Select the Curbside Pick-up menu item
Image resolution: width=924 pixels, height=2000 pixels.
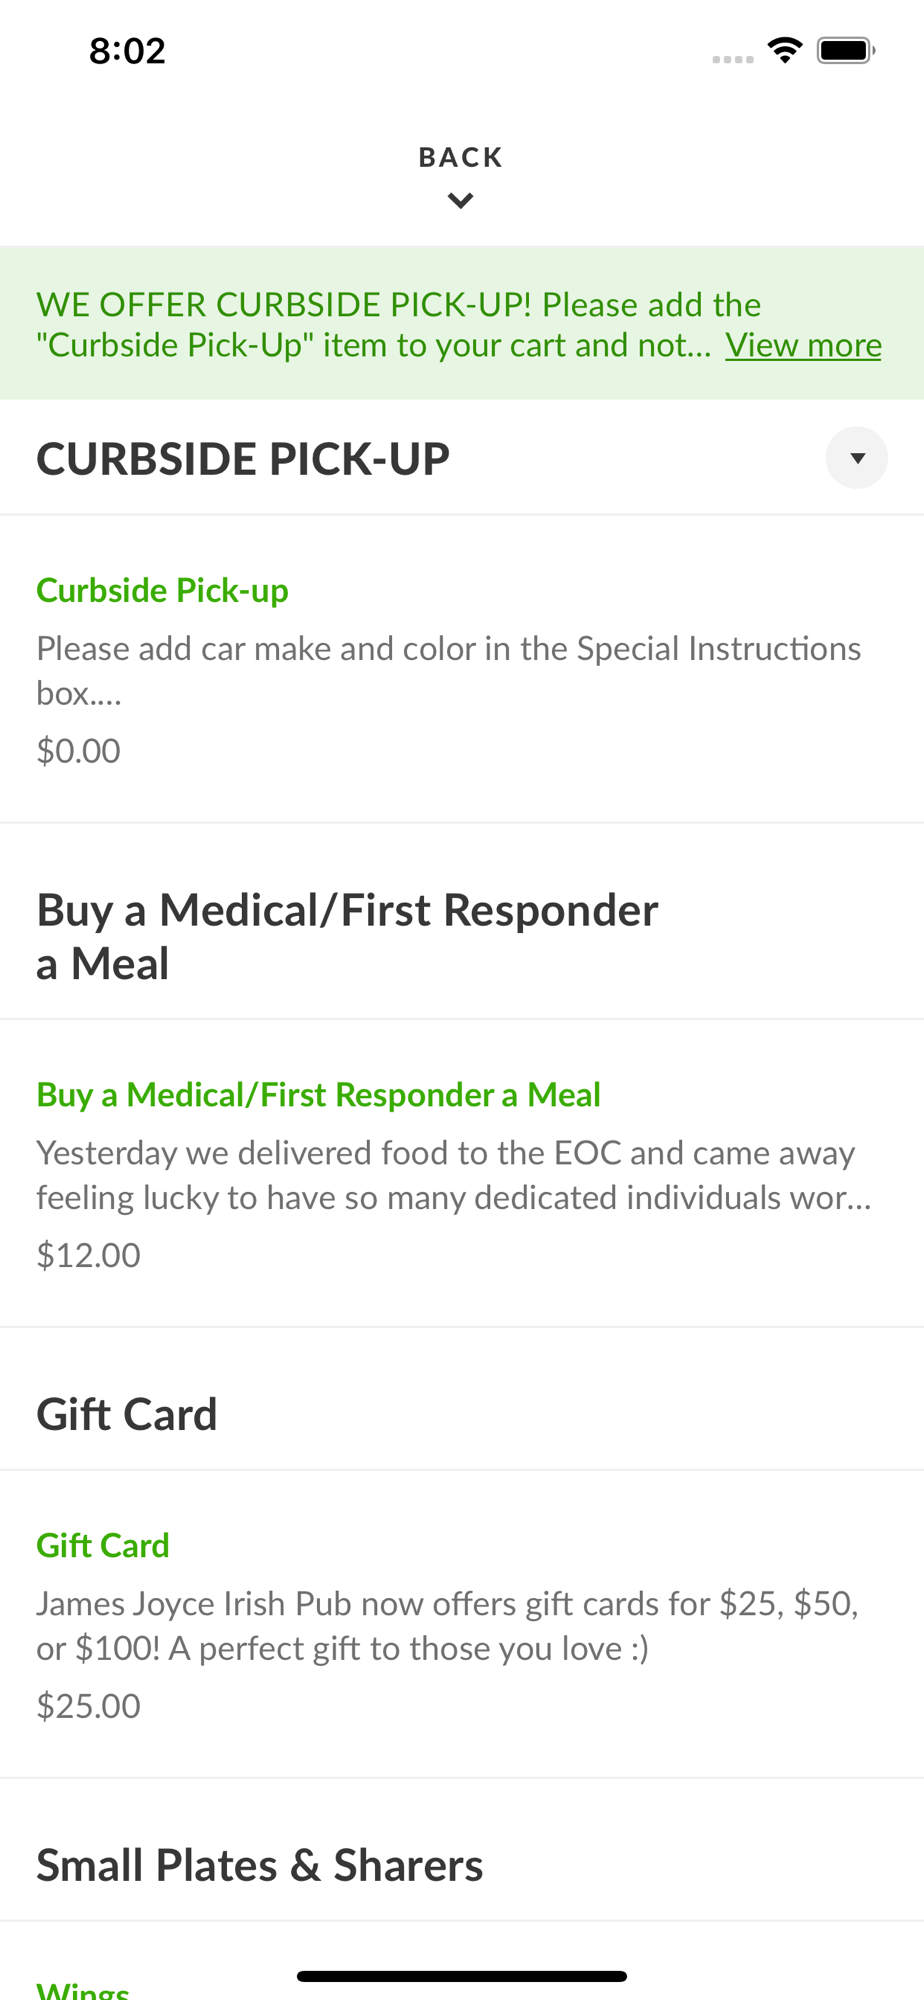[x=162, y=590]
